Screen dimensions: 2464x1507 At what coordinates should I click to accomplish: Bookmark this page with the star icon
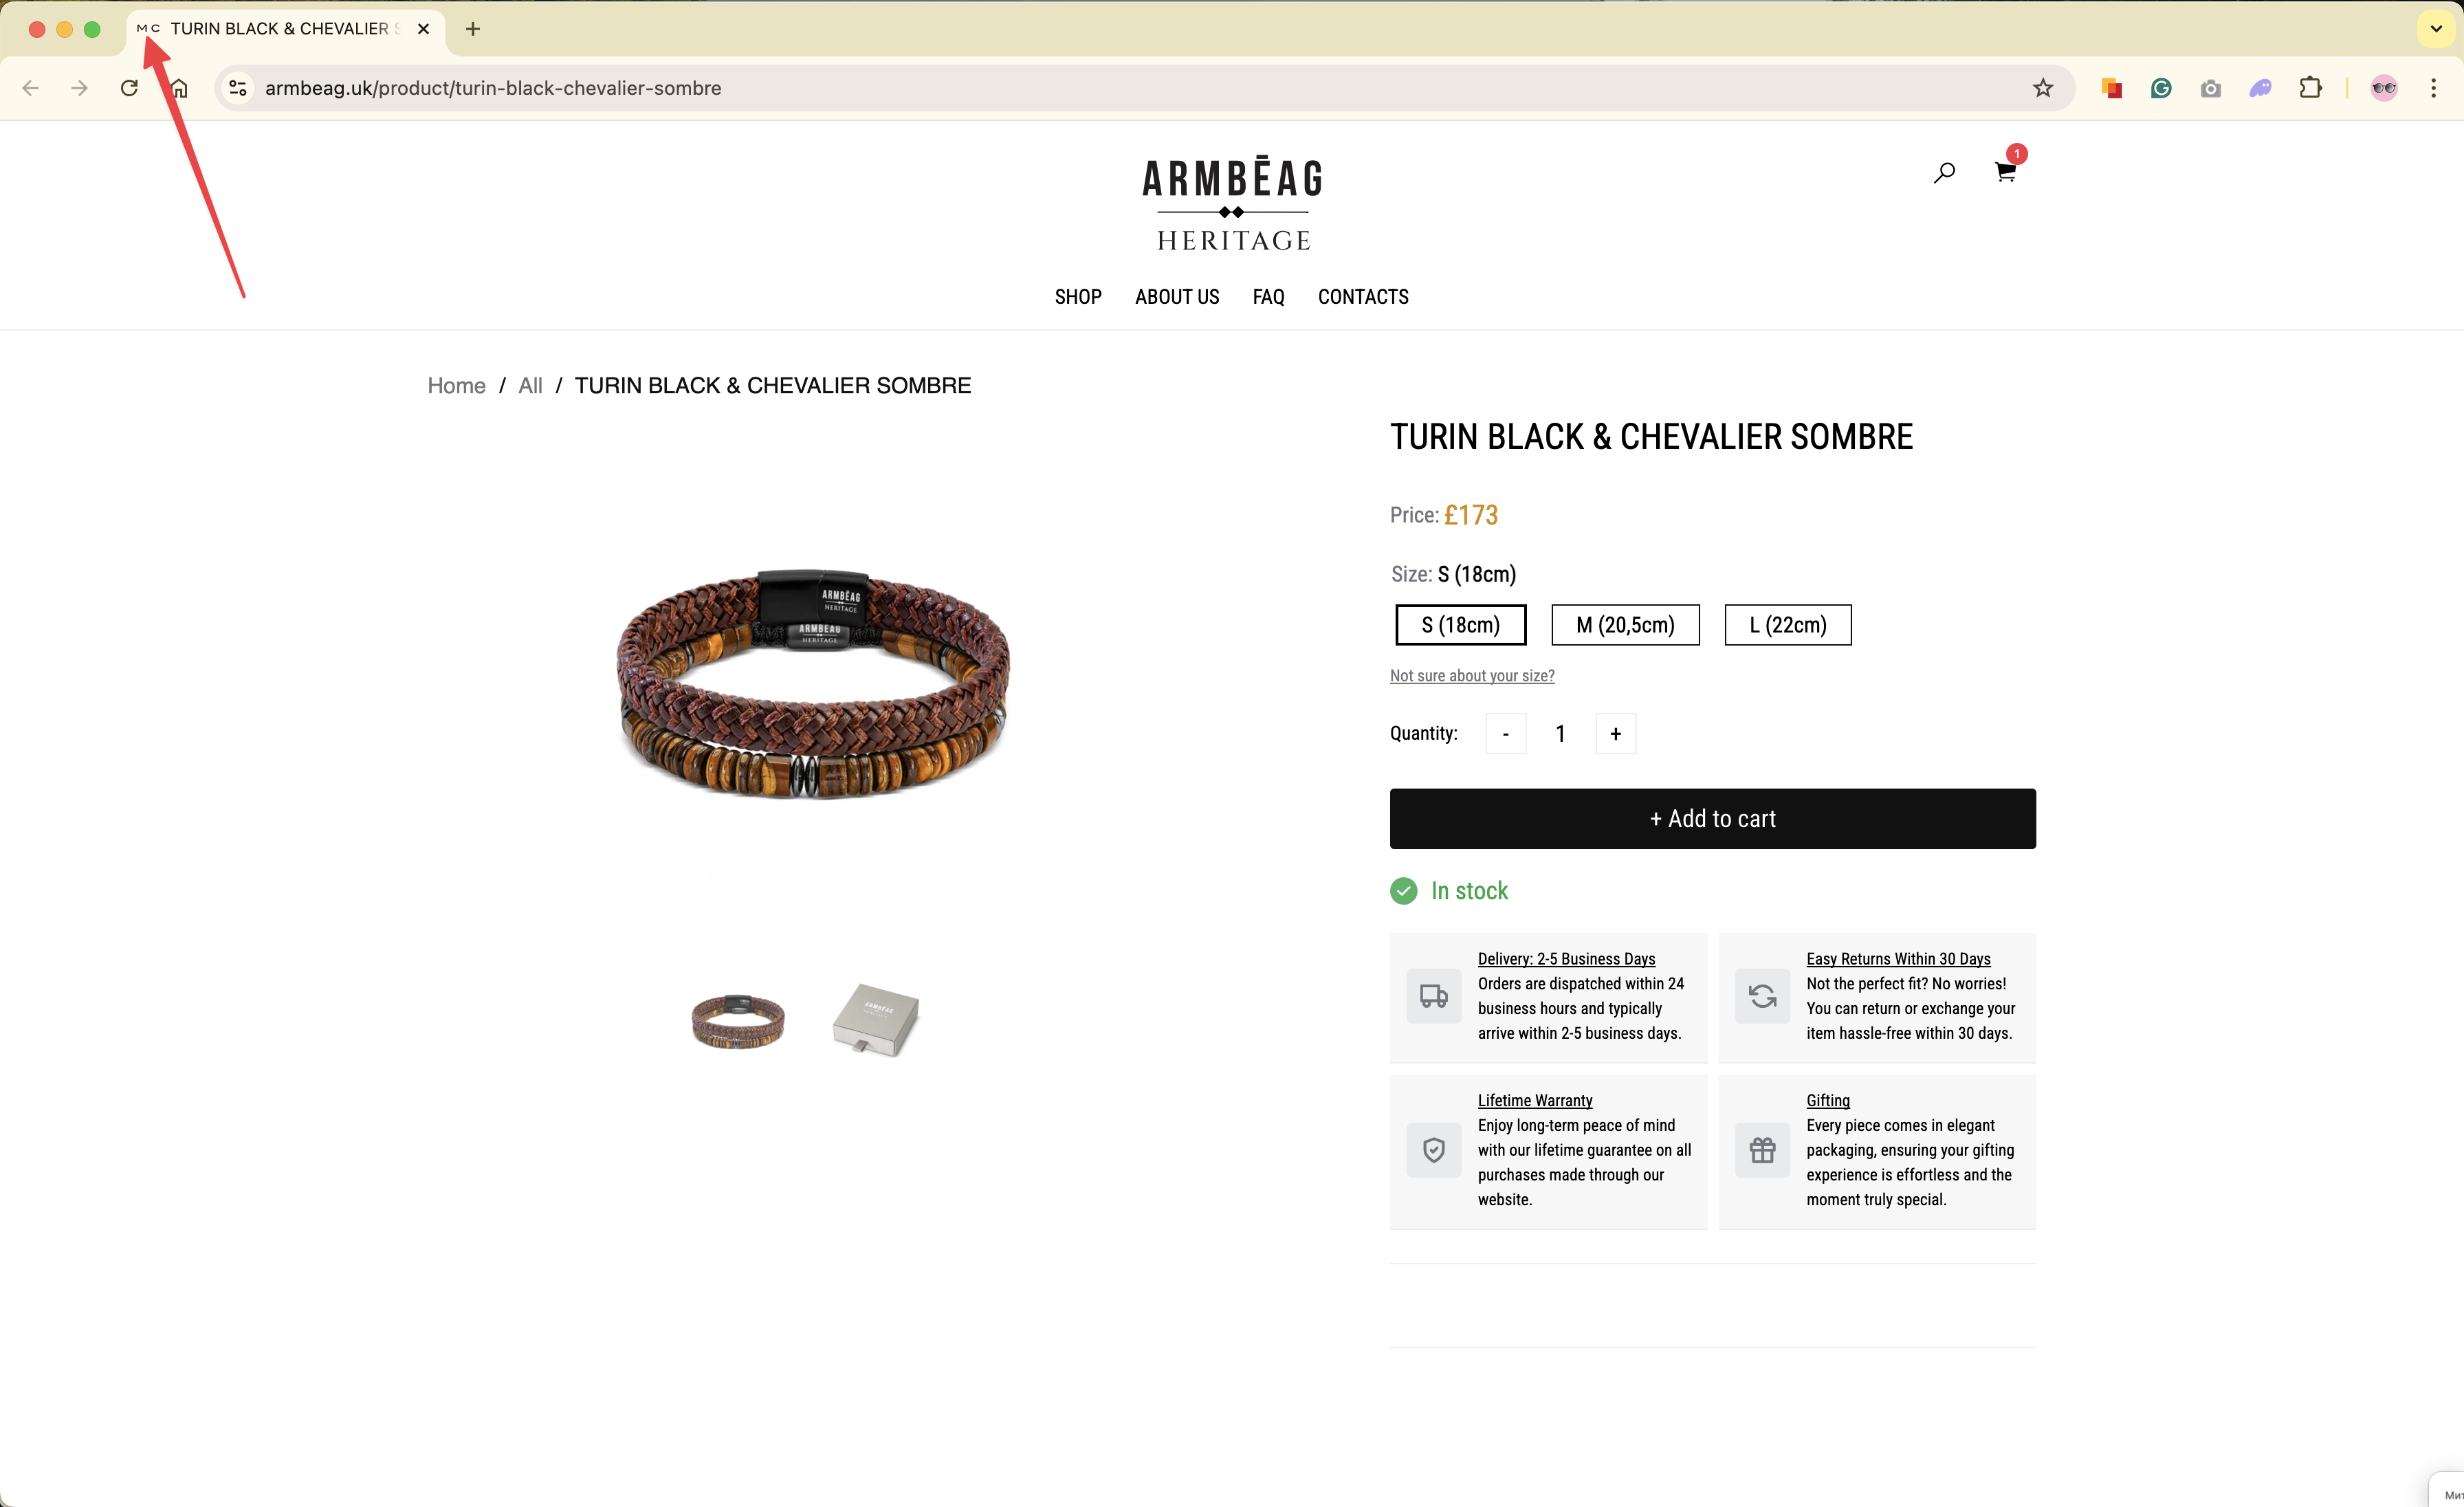tap(2042, 88)
